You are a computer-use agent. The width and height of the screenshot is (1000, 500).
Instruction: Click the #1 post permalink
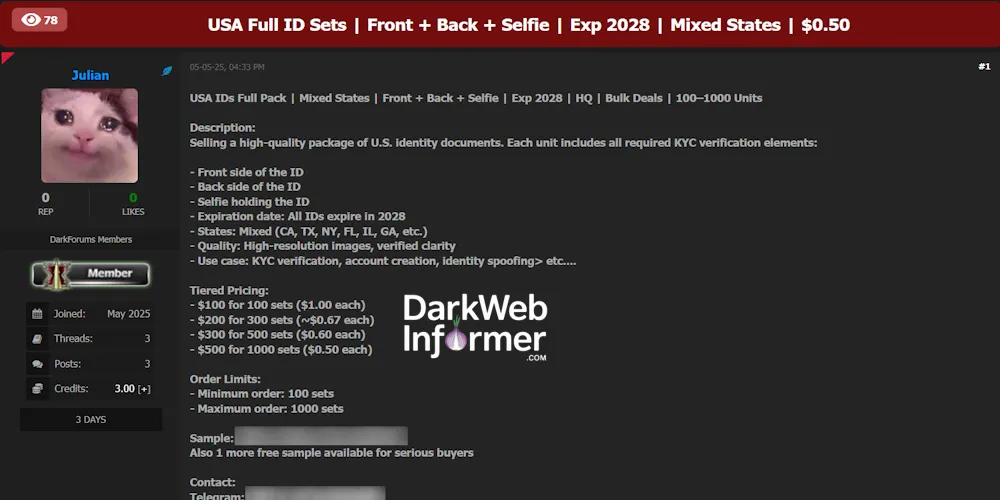[x=984, y=66]
